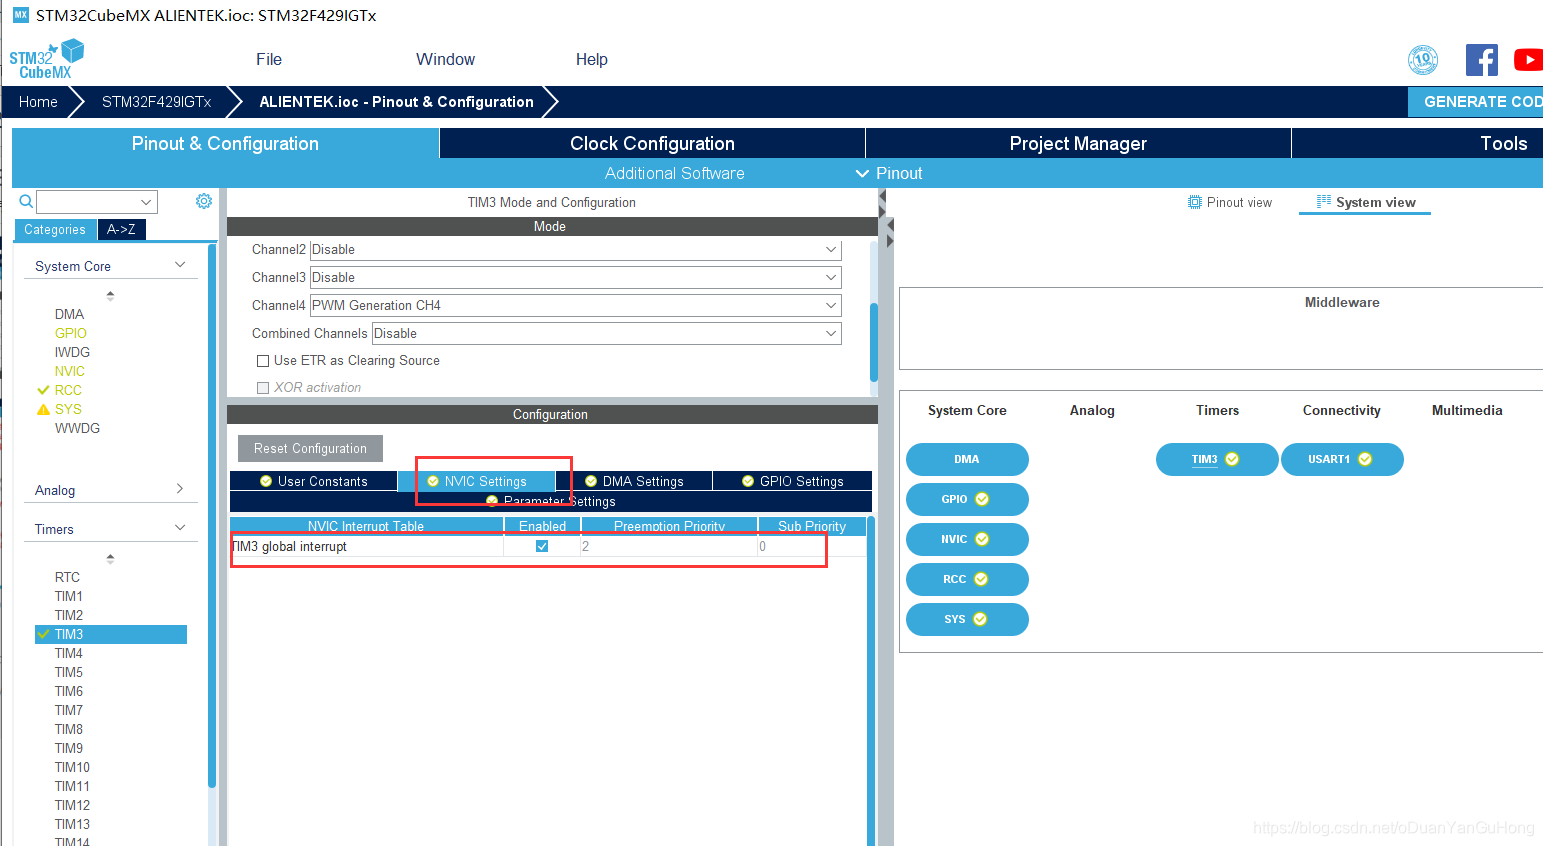This screenshot has width=1543, height=846.
Task: Select GPIO in System Core list
Action: point(71,333)
